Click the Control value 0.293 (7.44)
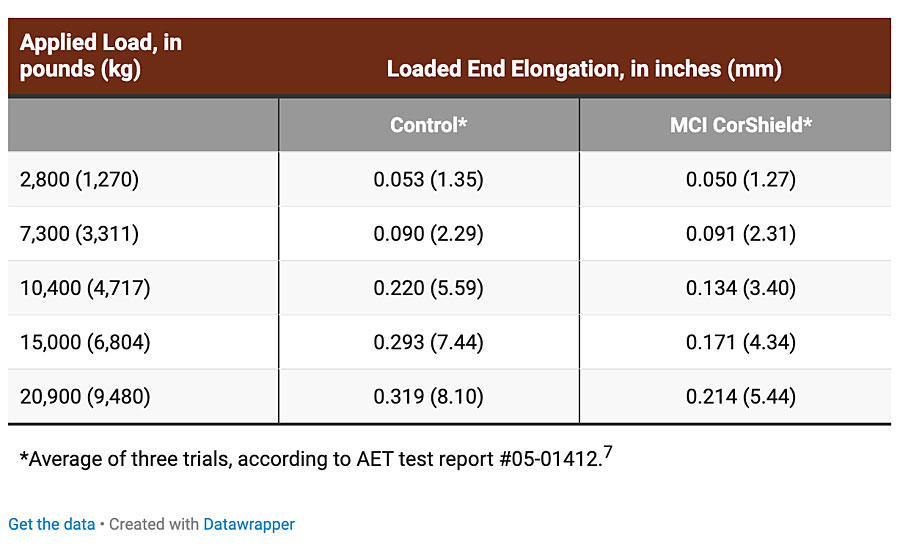The width and height of the screenshot is (900, 550). (429, 343)
